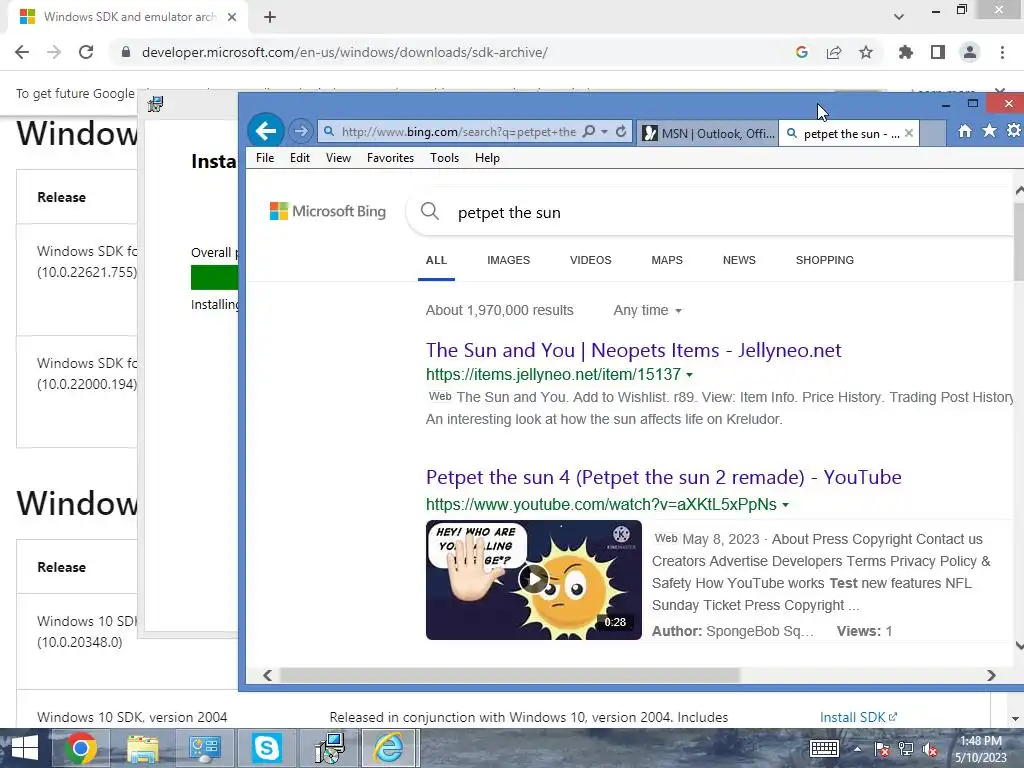1024x768 pixels.
Task: Open IE address bar autocomplete dropdown
Action: [605, 132]
